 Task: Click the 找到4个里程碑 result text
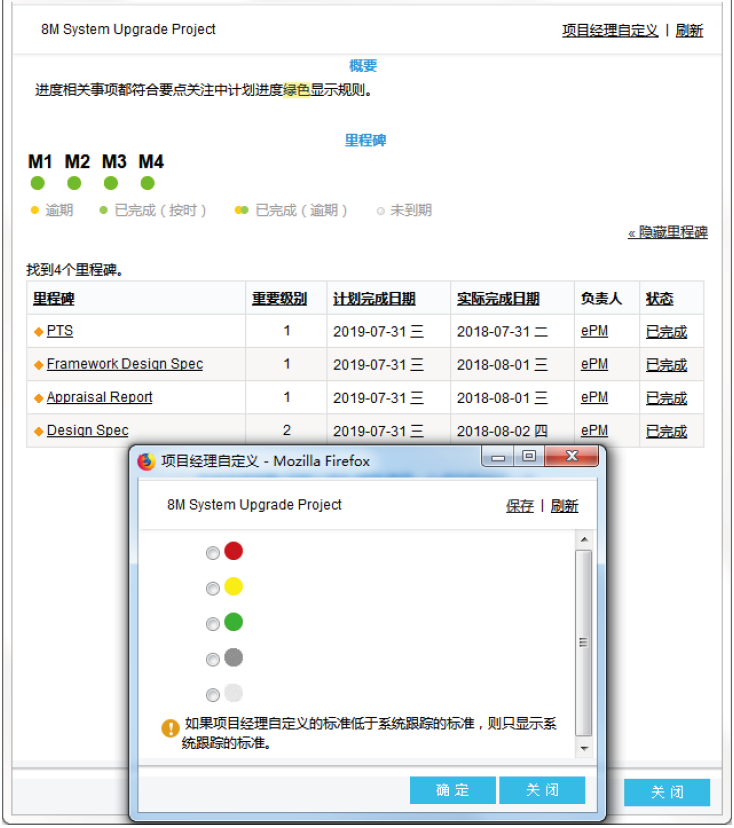[75, 270]
